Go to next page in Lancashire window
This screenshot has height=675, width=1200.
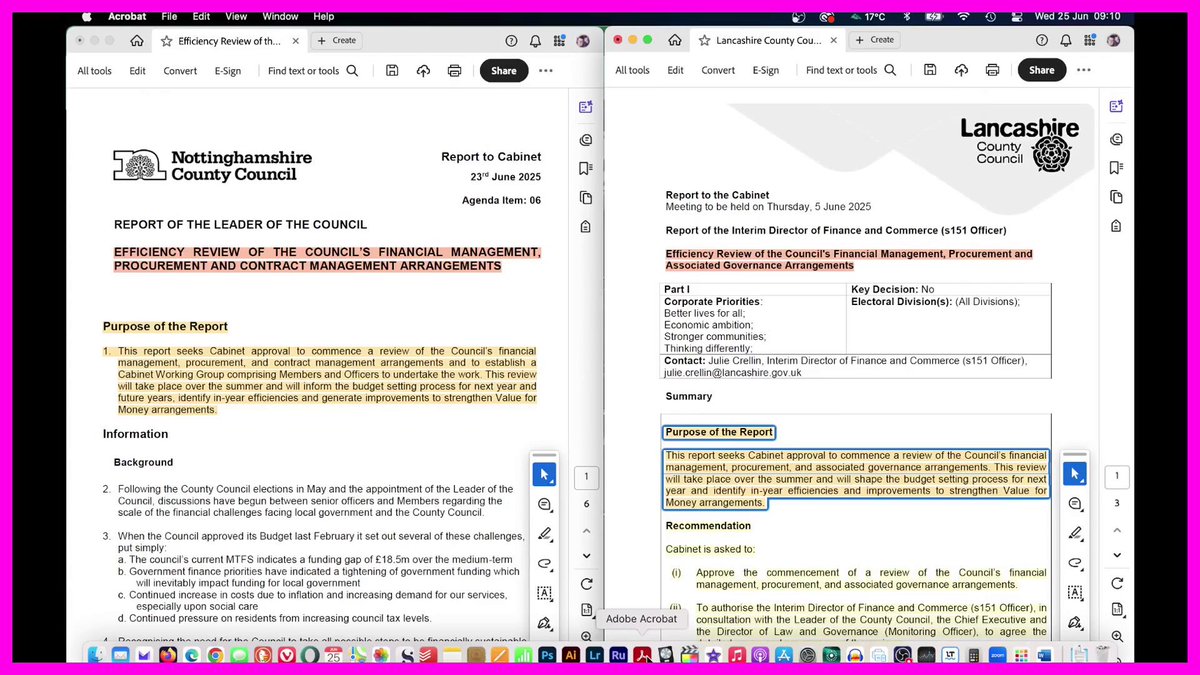point(1116,555)
